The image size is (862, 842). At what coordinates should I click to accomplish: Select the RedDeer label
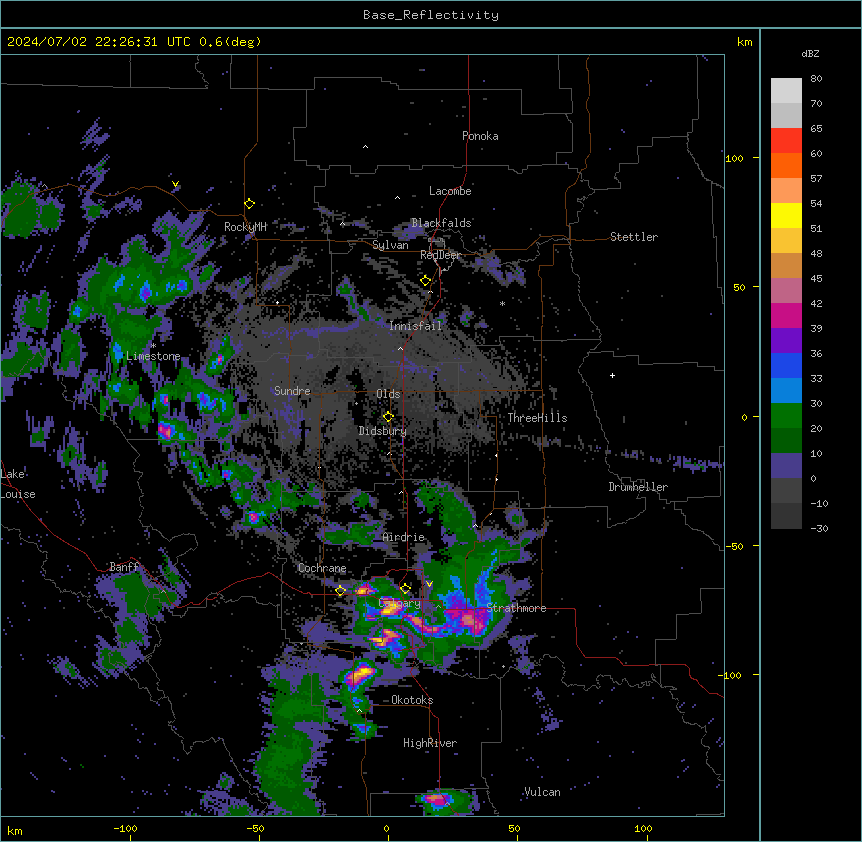pos(440,255)
